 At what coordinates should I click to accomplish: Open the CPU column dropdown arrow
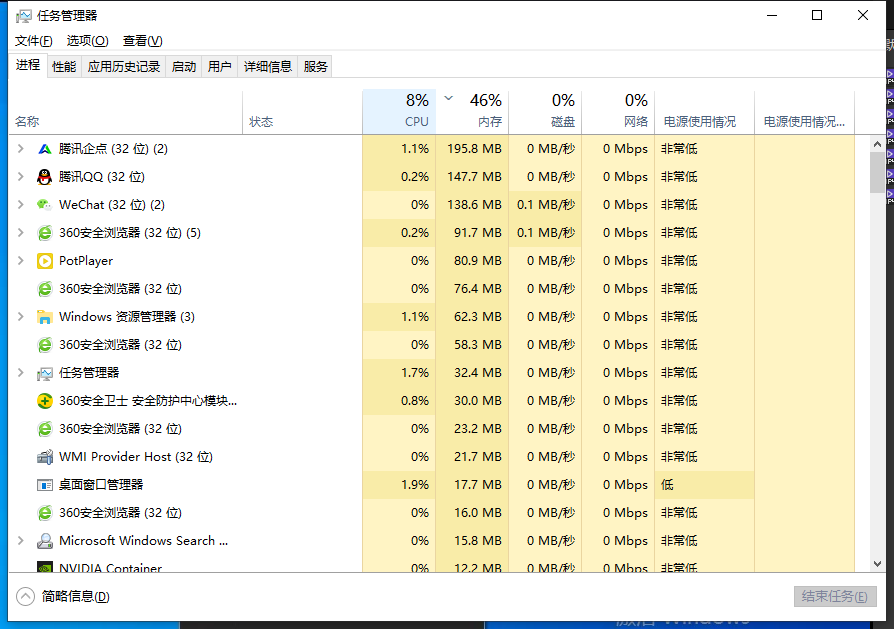(x=448, y=100)
